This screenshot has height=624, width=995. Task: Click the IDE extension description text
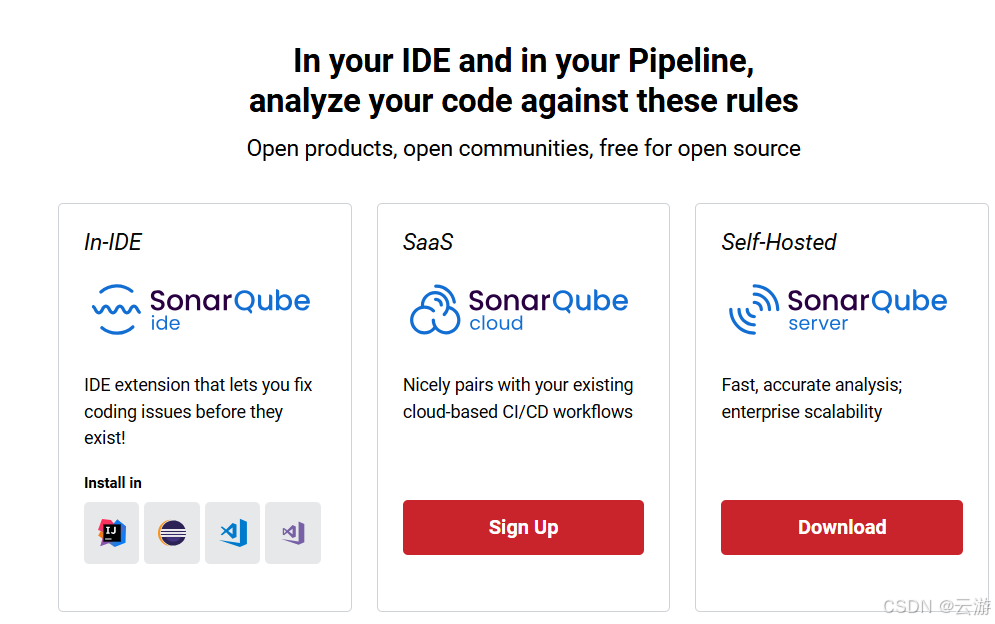198,411
